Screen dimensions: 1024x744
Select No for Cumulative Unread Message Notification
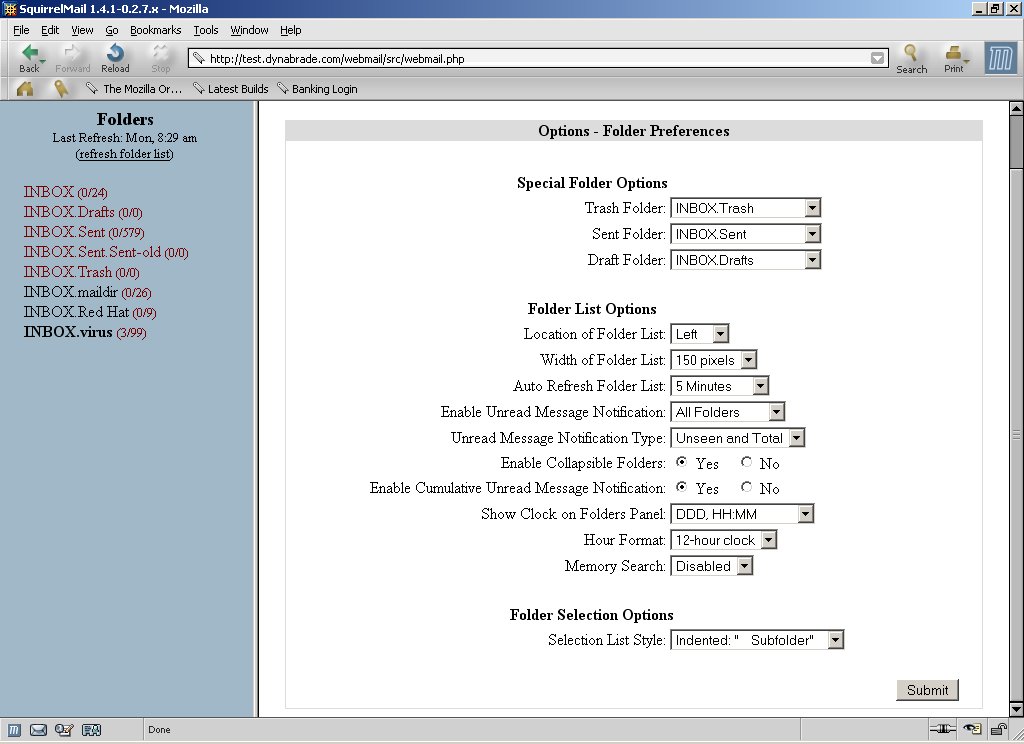coord(746,487)
